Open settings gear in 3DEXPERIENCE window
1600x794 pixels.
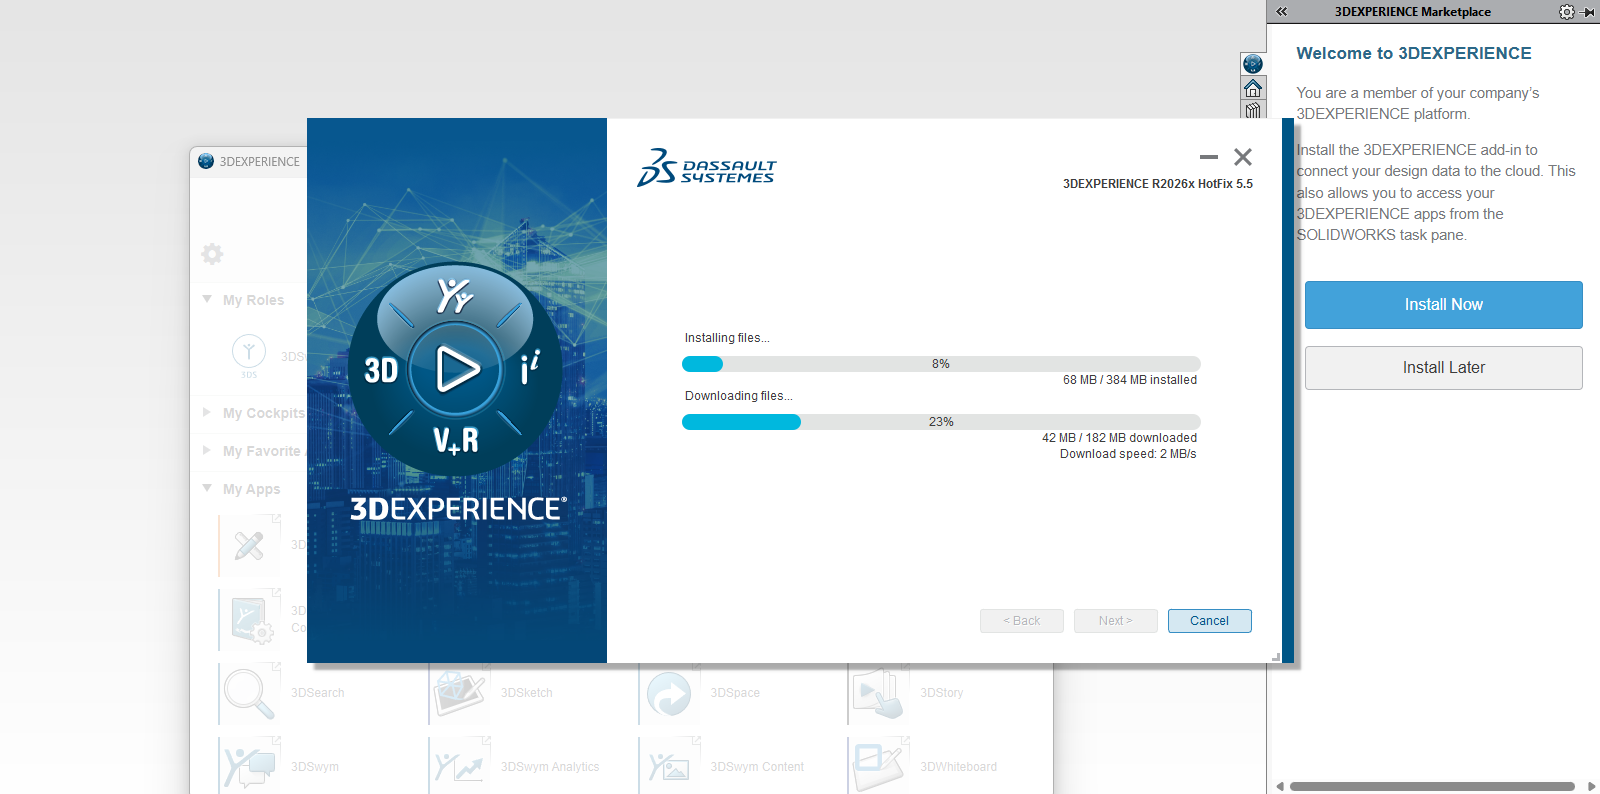pos(212,254)
